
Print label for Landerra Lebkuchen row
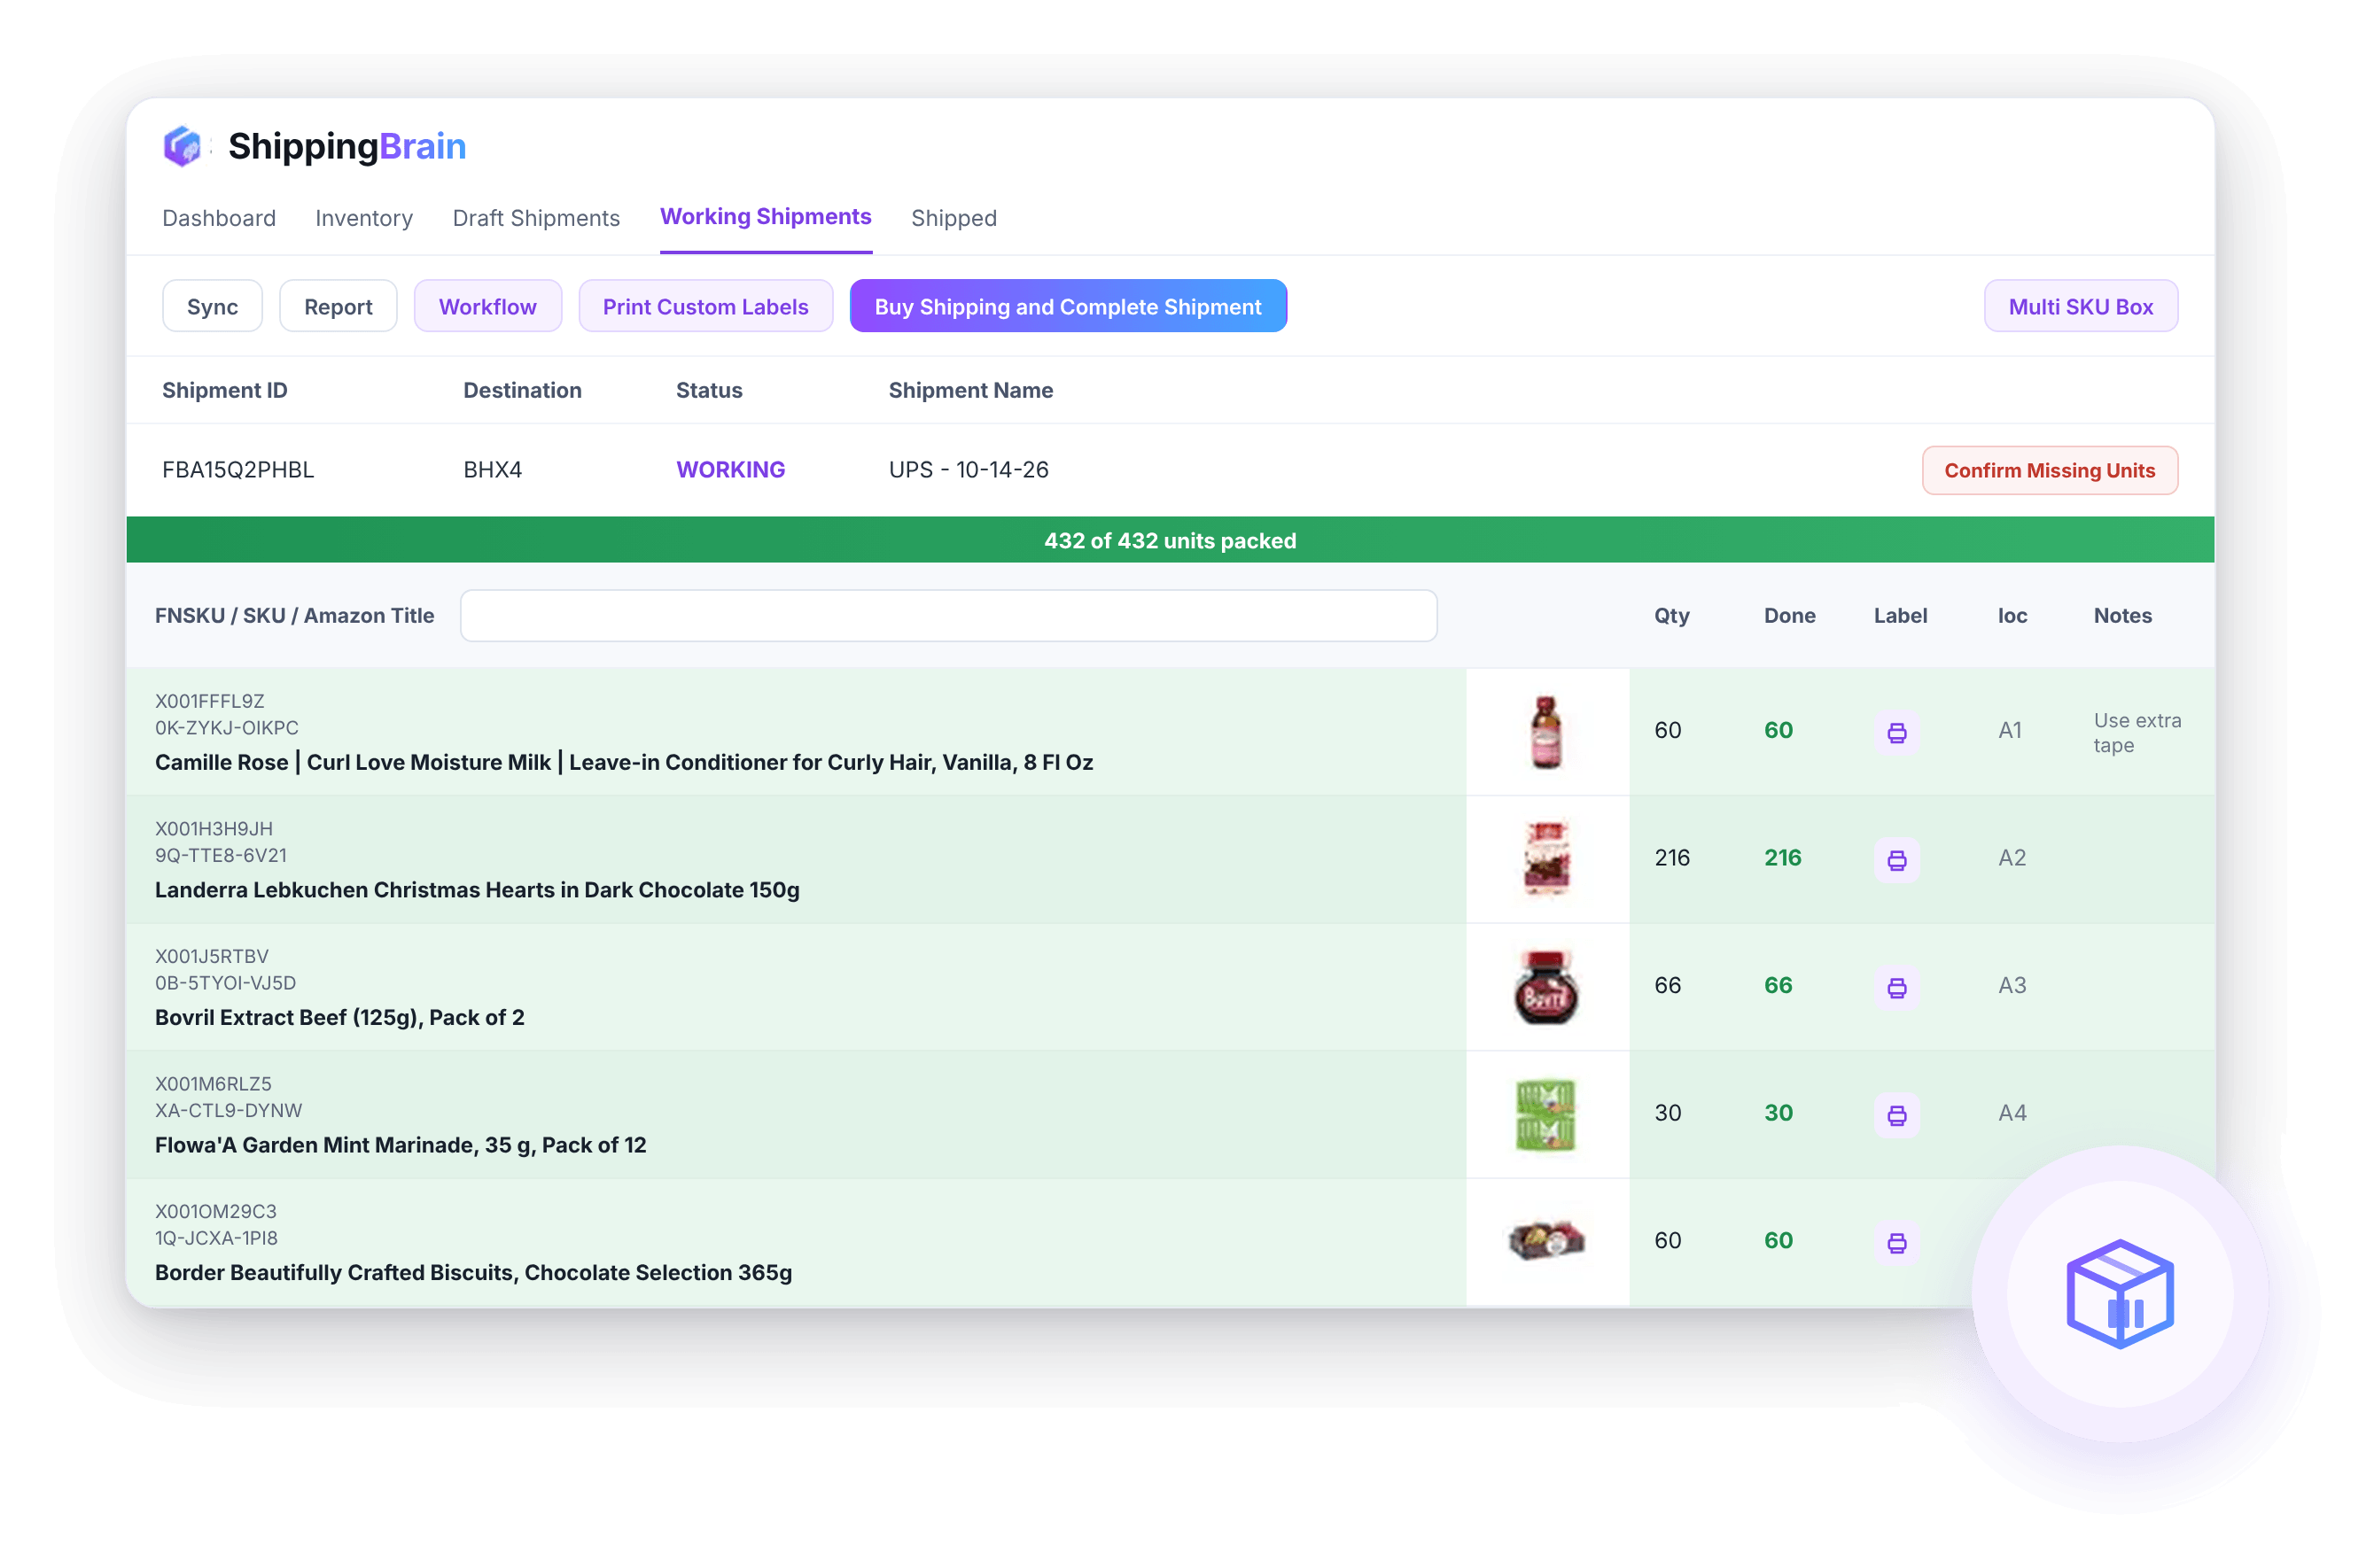pyautogui.click(x=1896, y=860)
